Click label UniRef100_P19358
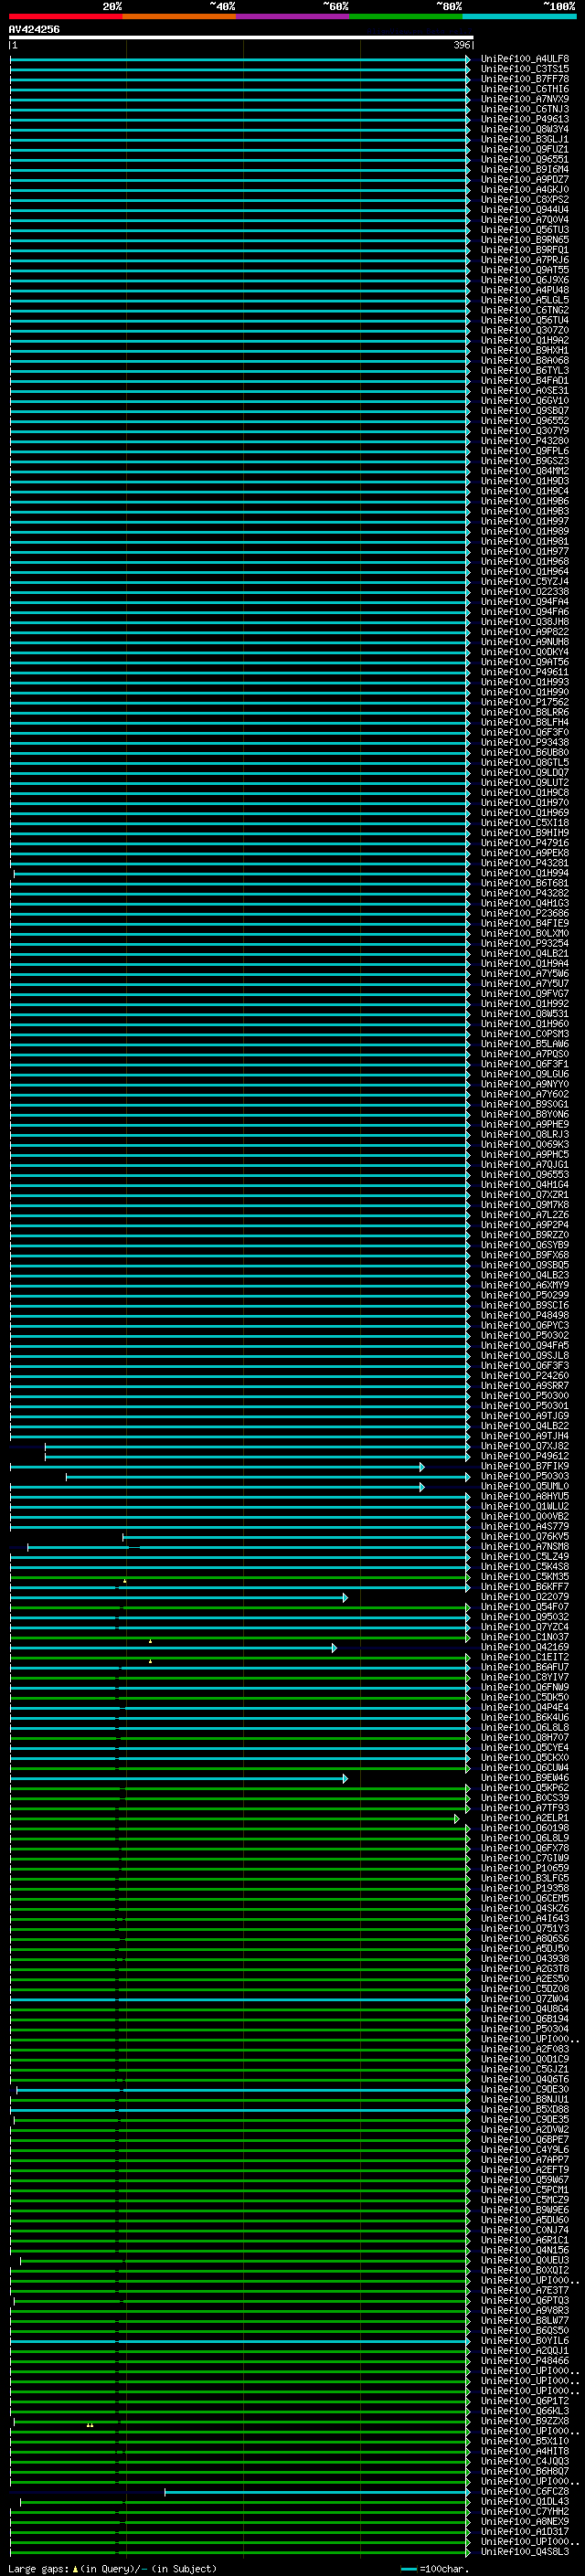585x2576 pixels. [525, 1888]
